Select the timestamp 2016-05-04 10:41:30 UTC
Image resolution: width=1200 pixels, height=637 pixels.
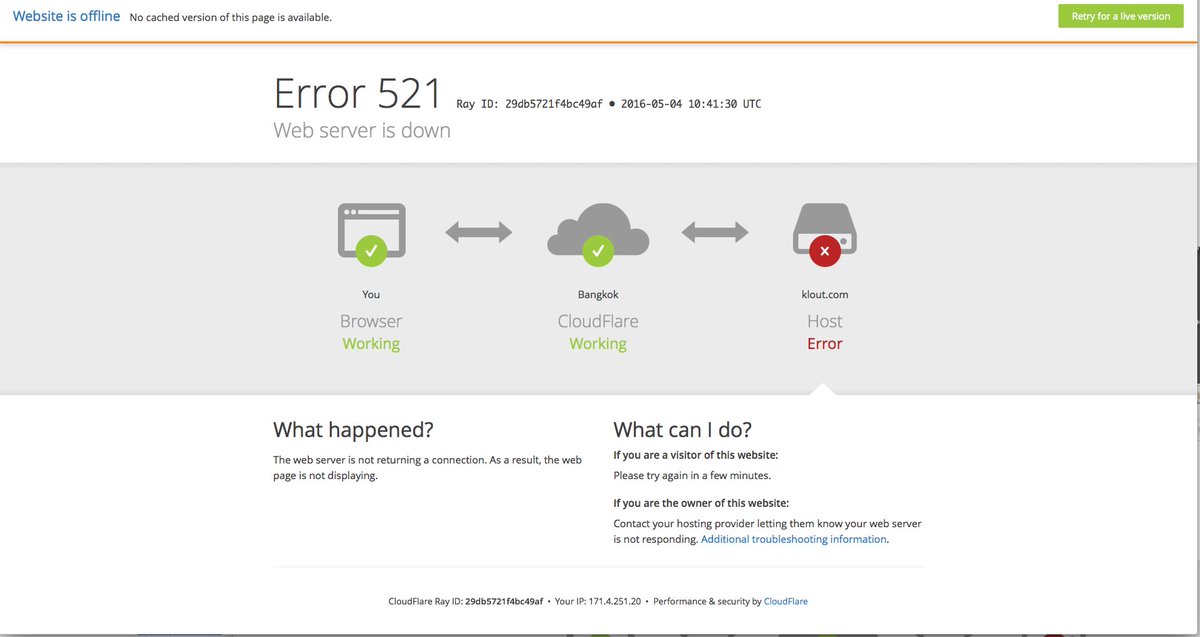click(691, 104)
